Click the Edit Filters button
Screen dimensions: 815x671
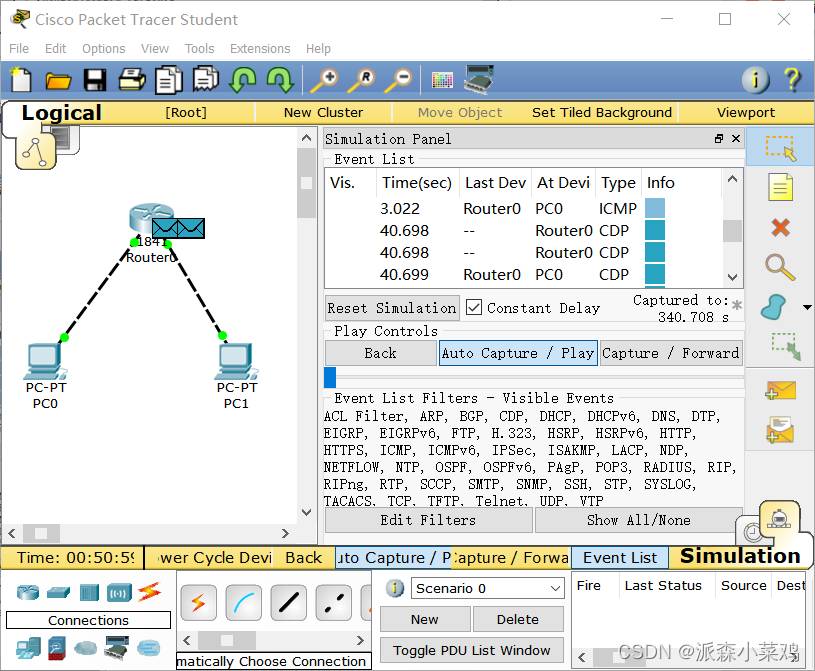pyautogui.click(x=428, y=520)
